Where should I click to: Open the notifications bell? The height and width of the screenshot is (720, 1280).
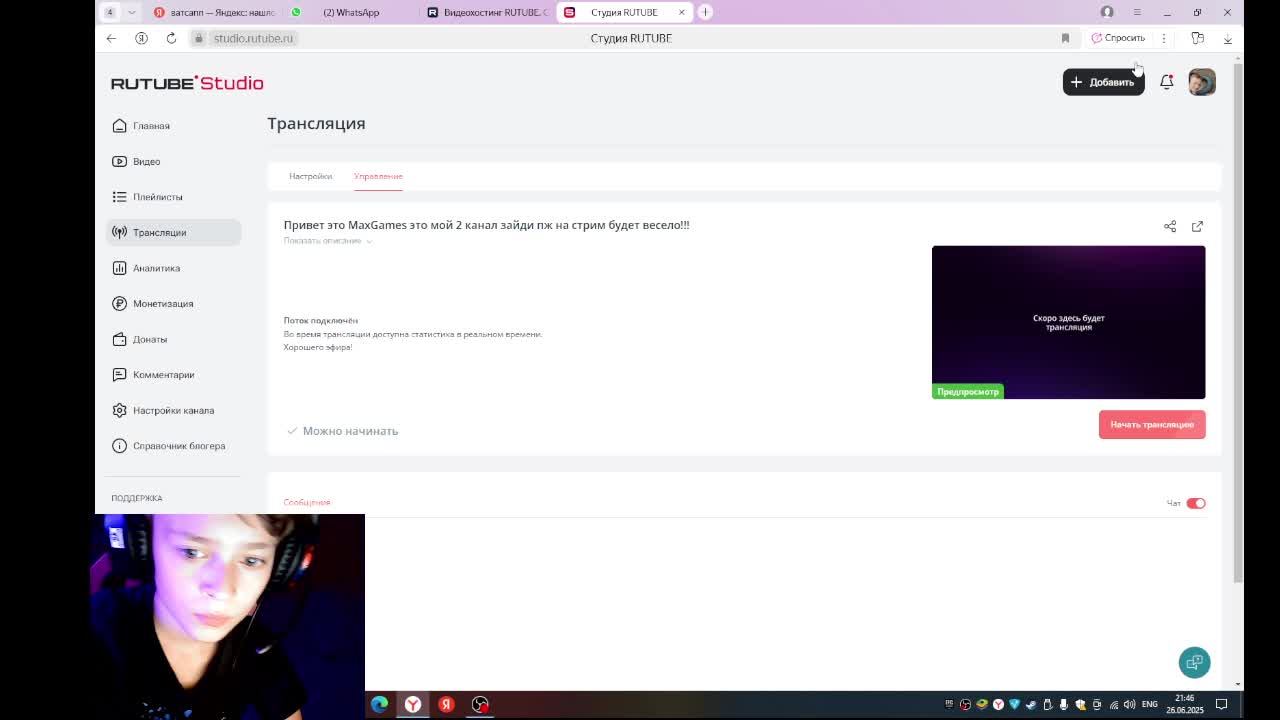(1166, 82)
